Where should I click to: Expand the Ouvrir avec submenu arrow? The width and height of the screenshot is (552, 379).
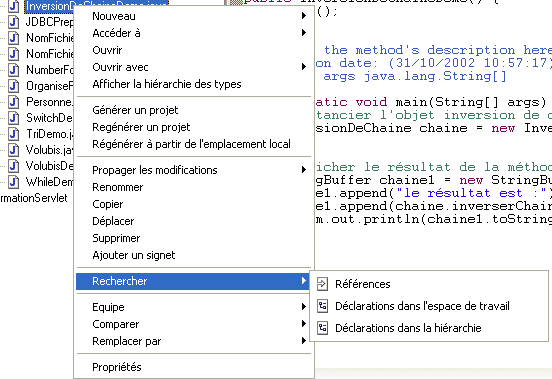[304, 67]
